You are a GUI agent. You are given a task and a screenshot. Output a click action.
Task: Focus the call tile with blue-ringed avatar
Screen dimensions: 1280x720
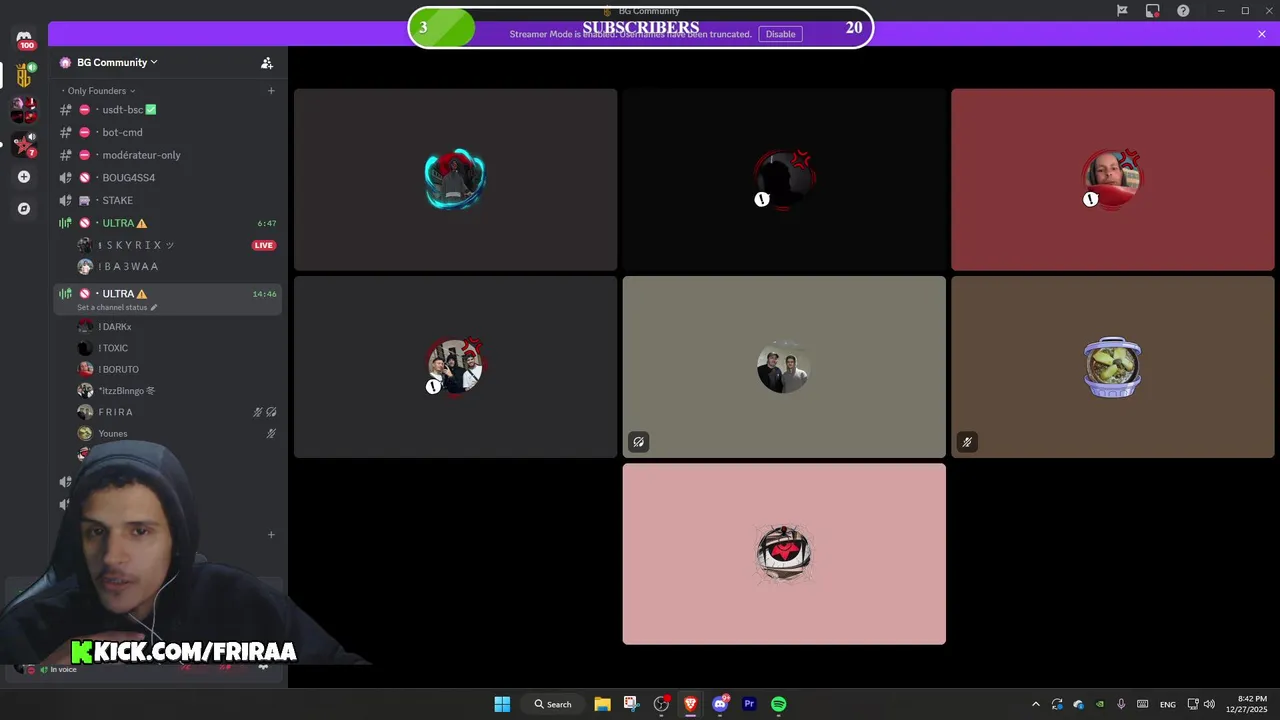[x=455, y=179]
